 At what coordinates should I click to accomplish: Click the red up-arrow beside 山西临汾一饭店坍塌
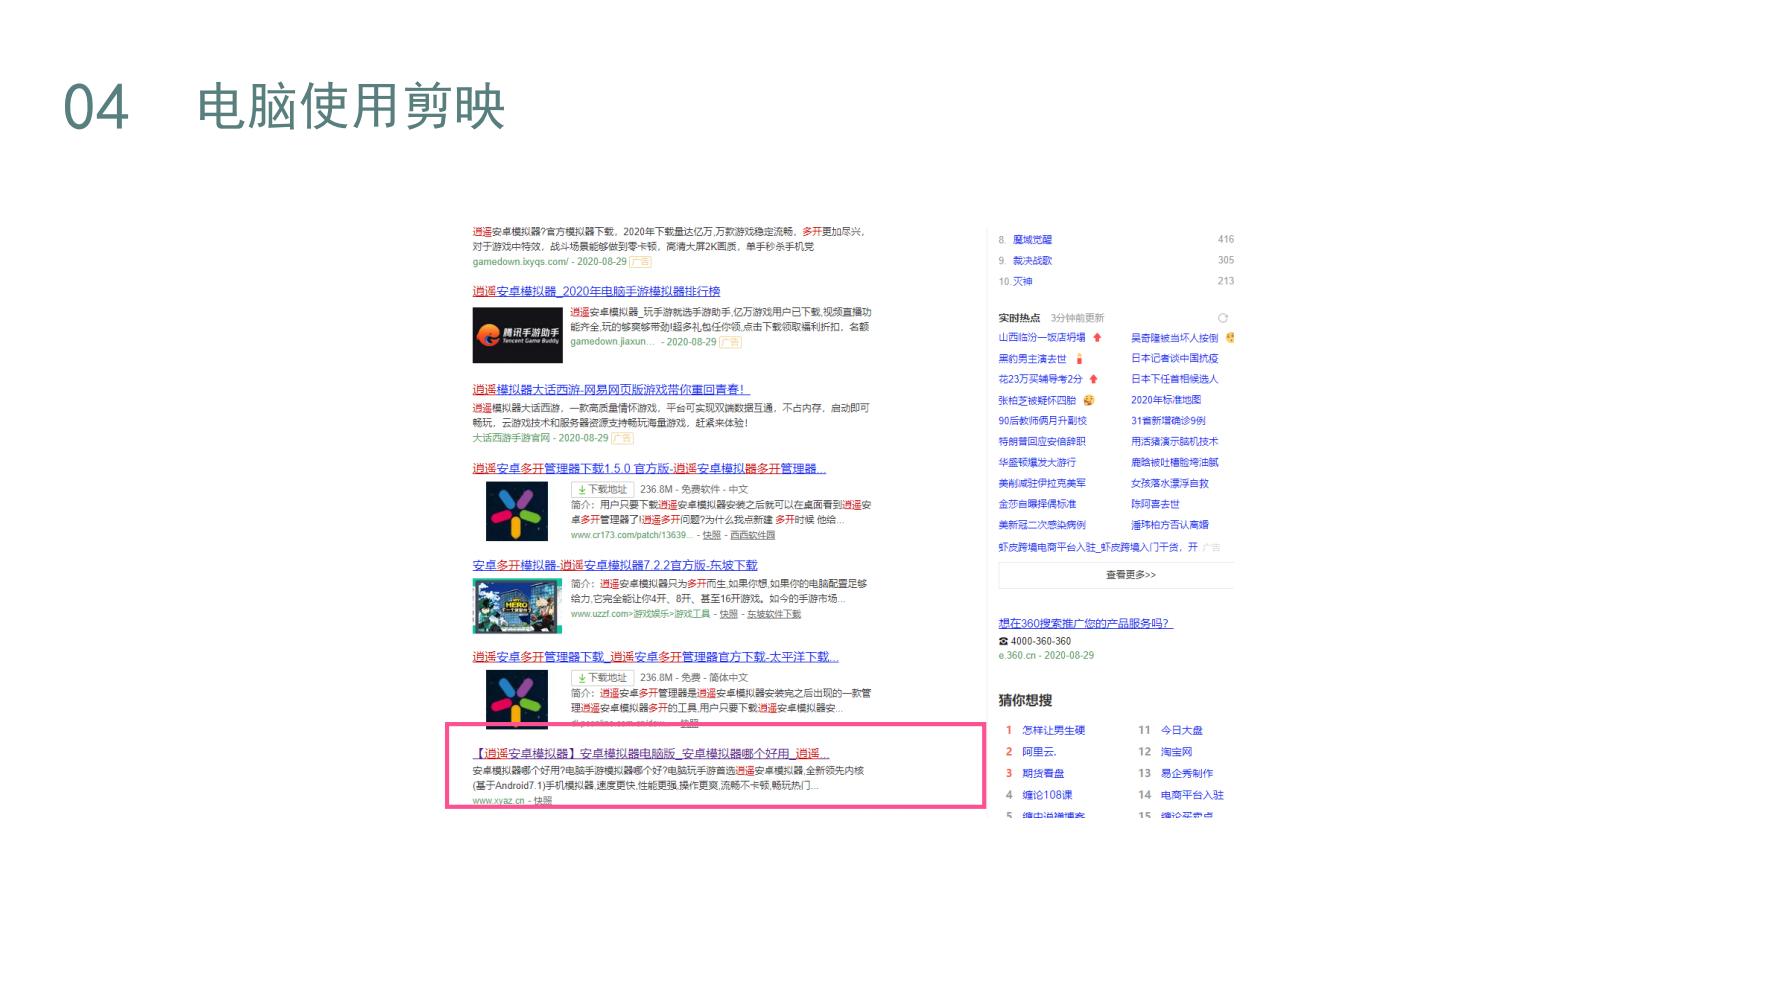[1098, 338]
